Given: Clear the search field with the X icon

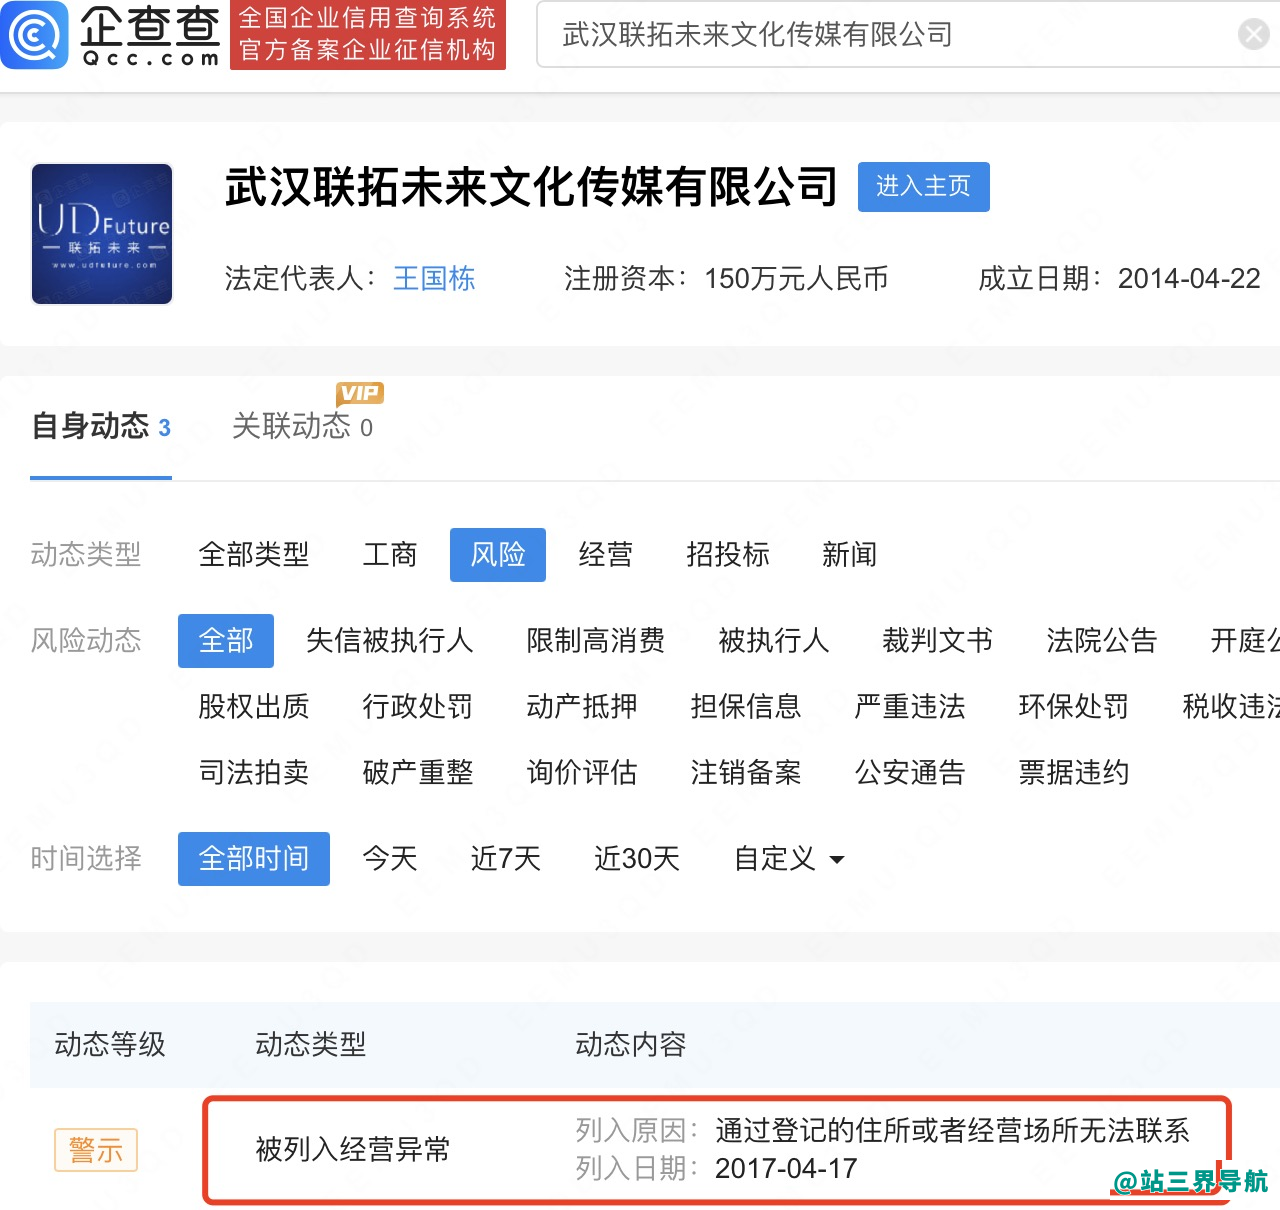Looking at the screenshot, I should (1253, 34).
